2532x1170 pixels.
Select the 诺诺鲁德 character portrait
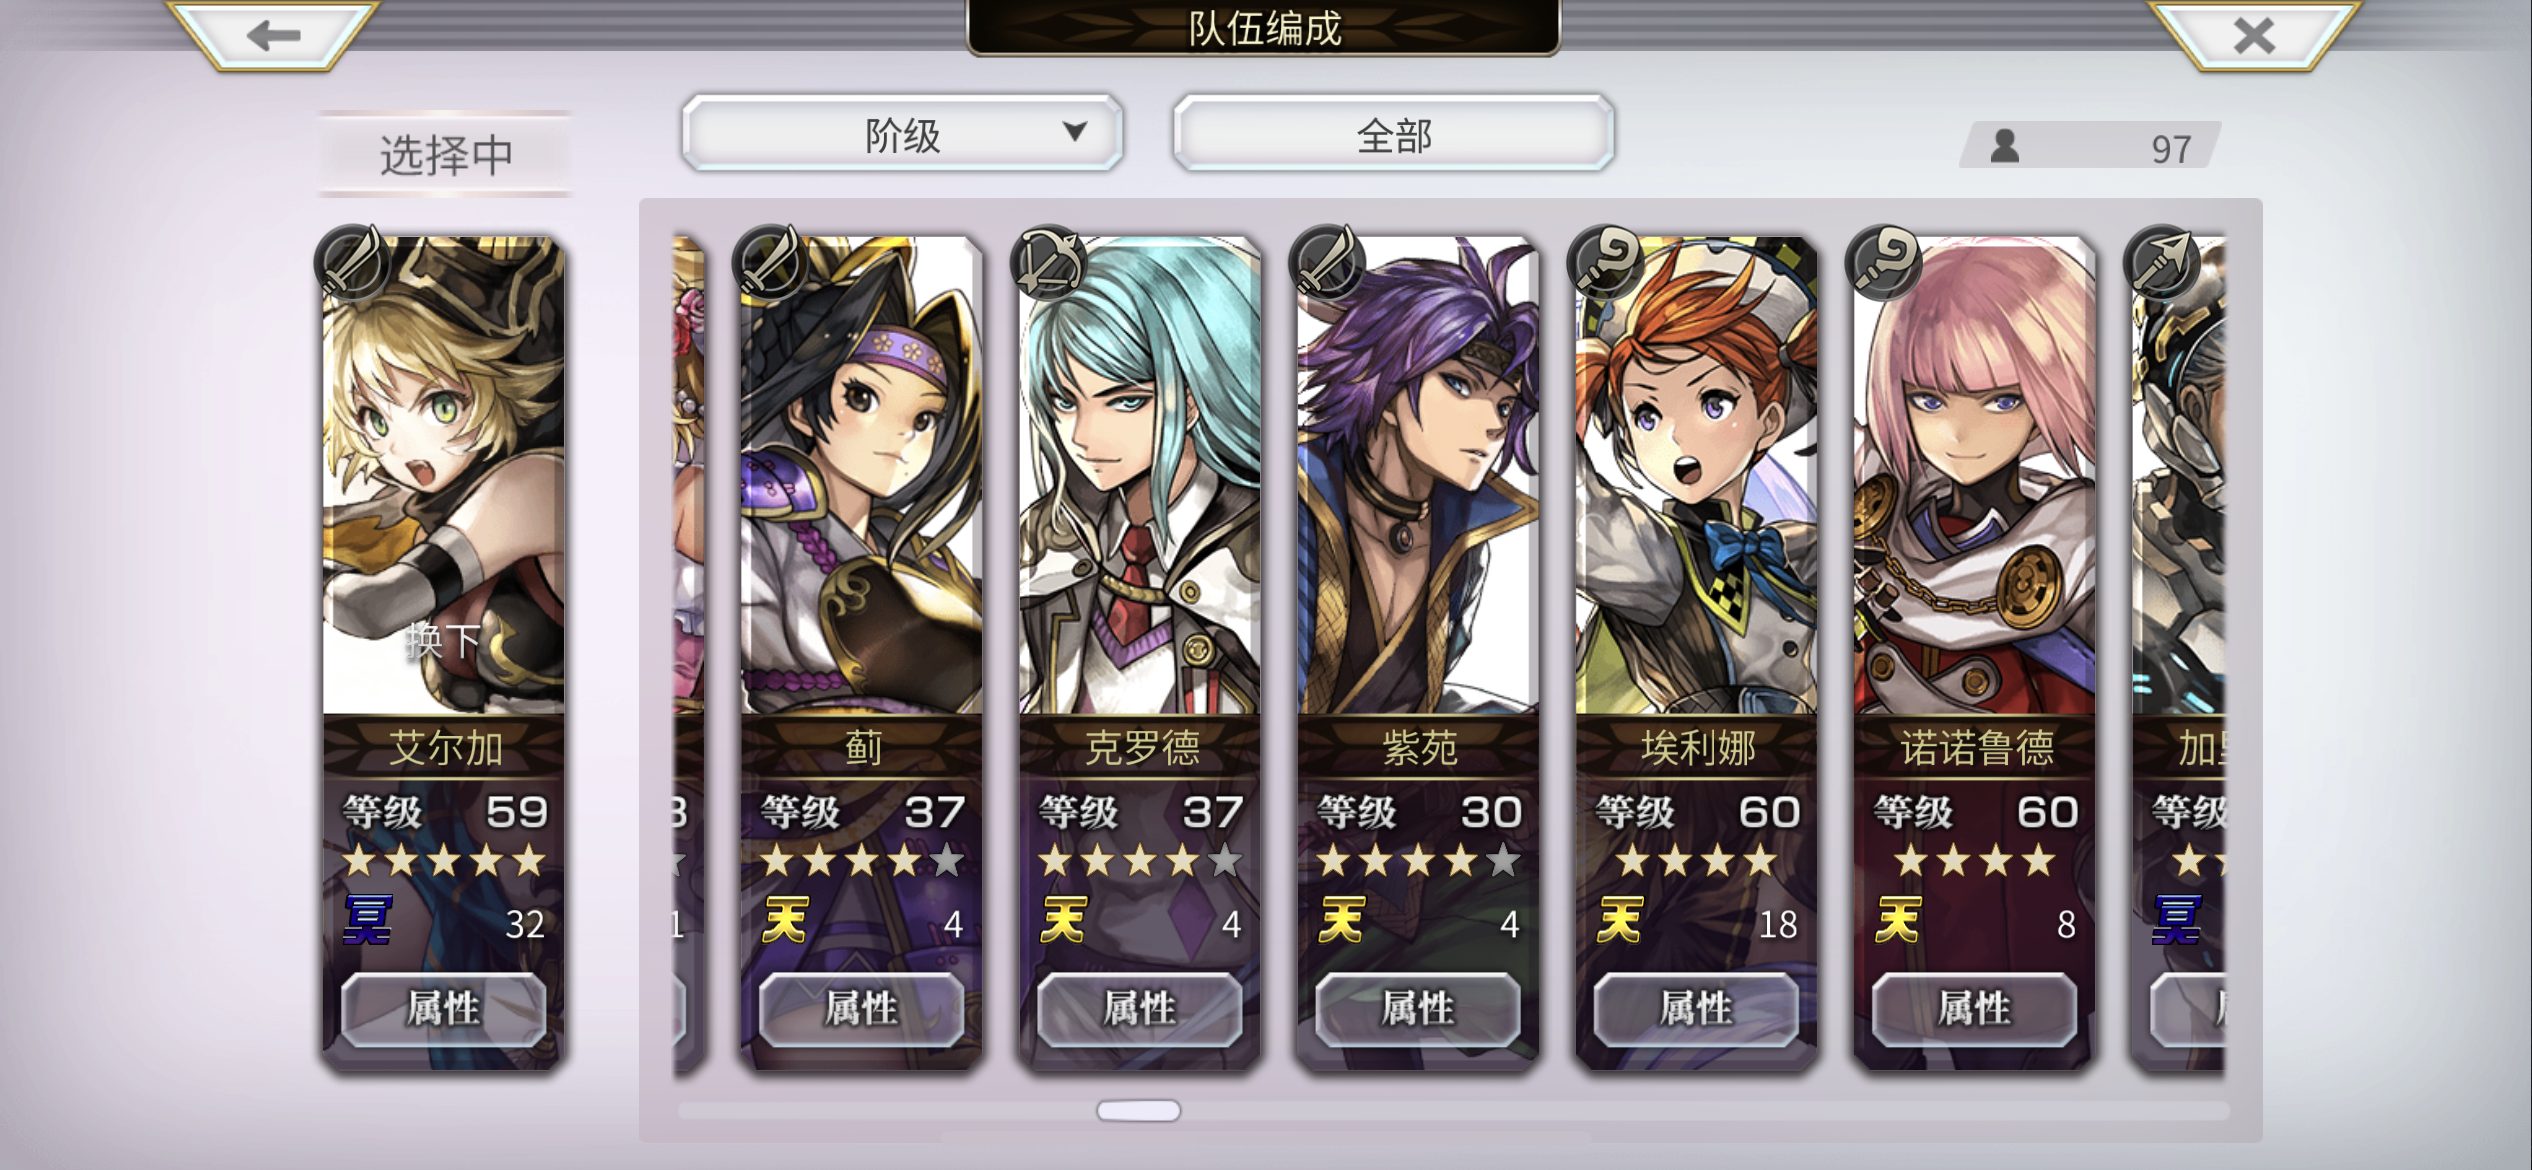(x=1975, y=476)
